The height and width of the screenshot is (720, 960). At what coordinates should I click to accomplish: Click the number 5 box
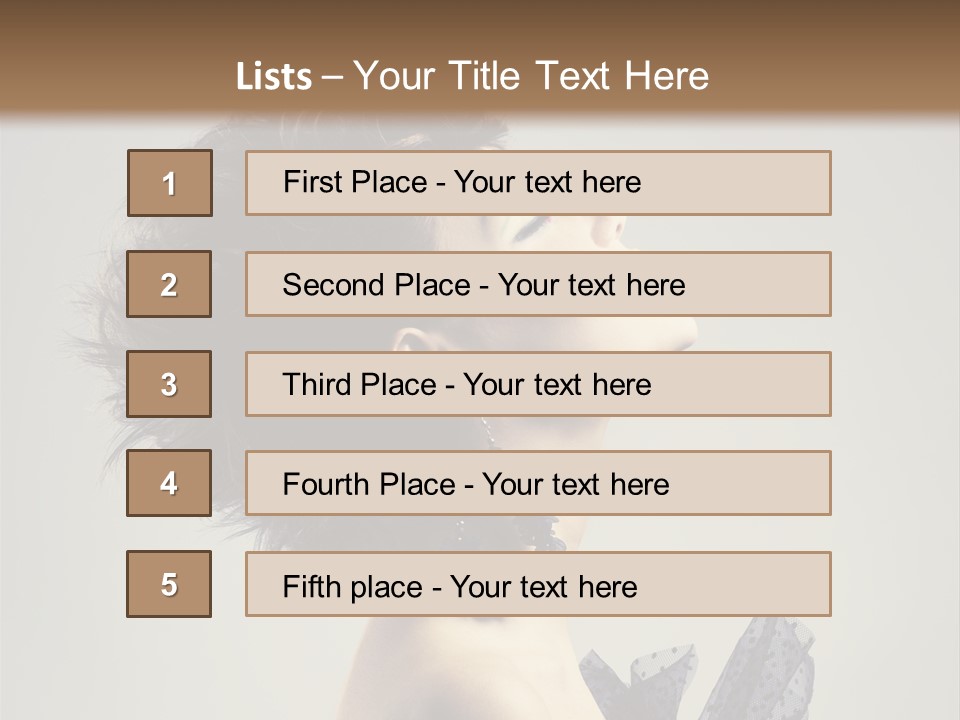[x=169, y=584]
